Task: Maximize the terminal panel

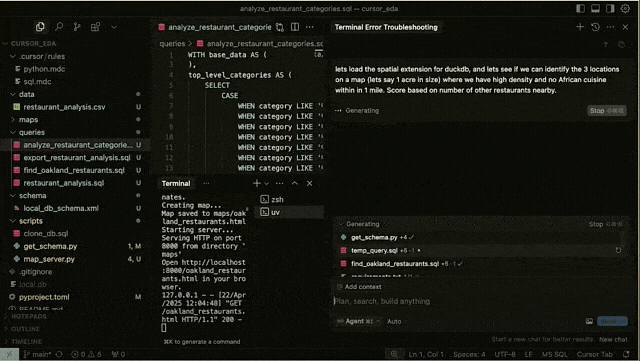Action: [x=295, y=183]
